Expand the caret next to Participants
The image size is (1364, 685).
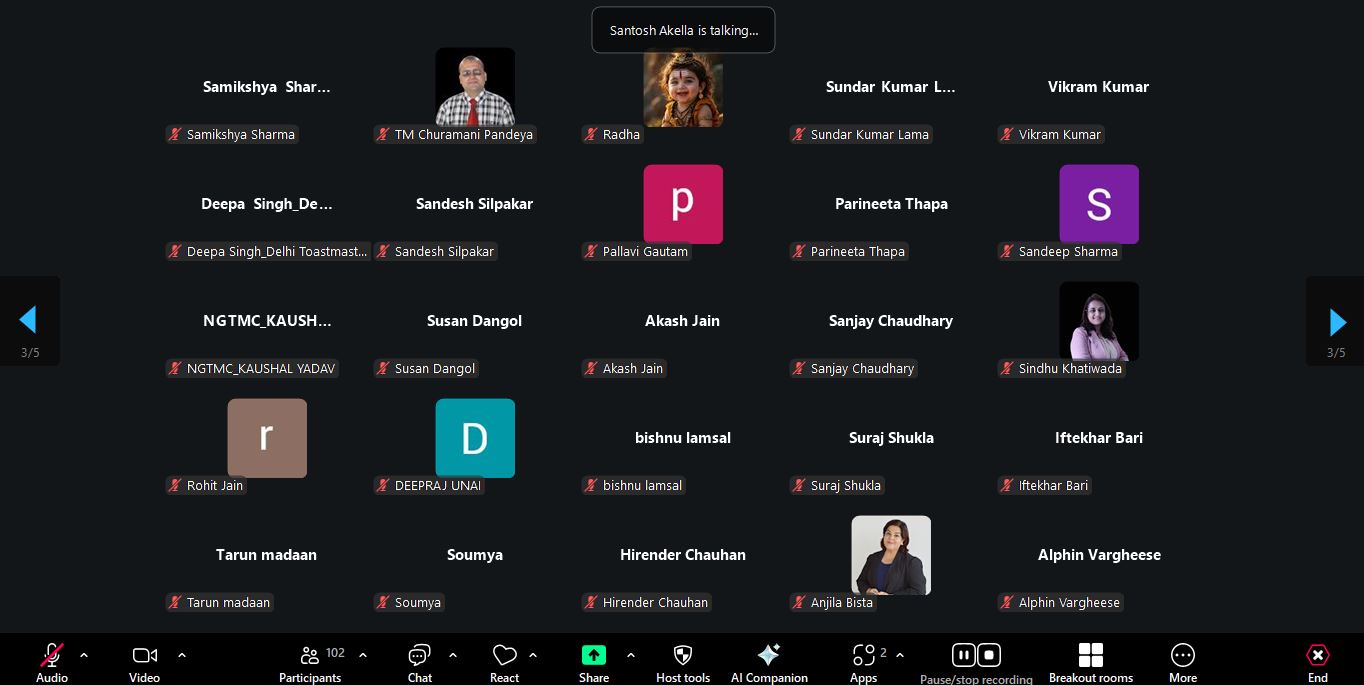coord(362,655)
